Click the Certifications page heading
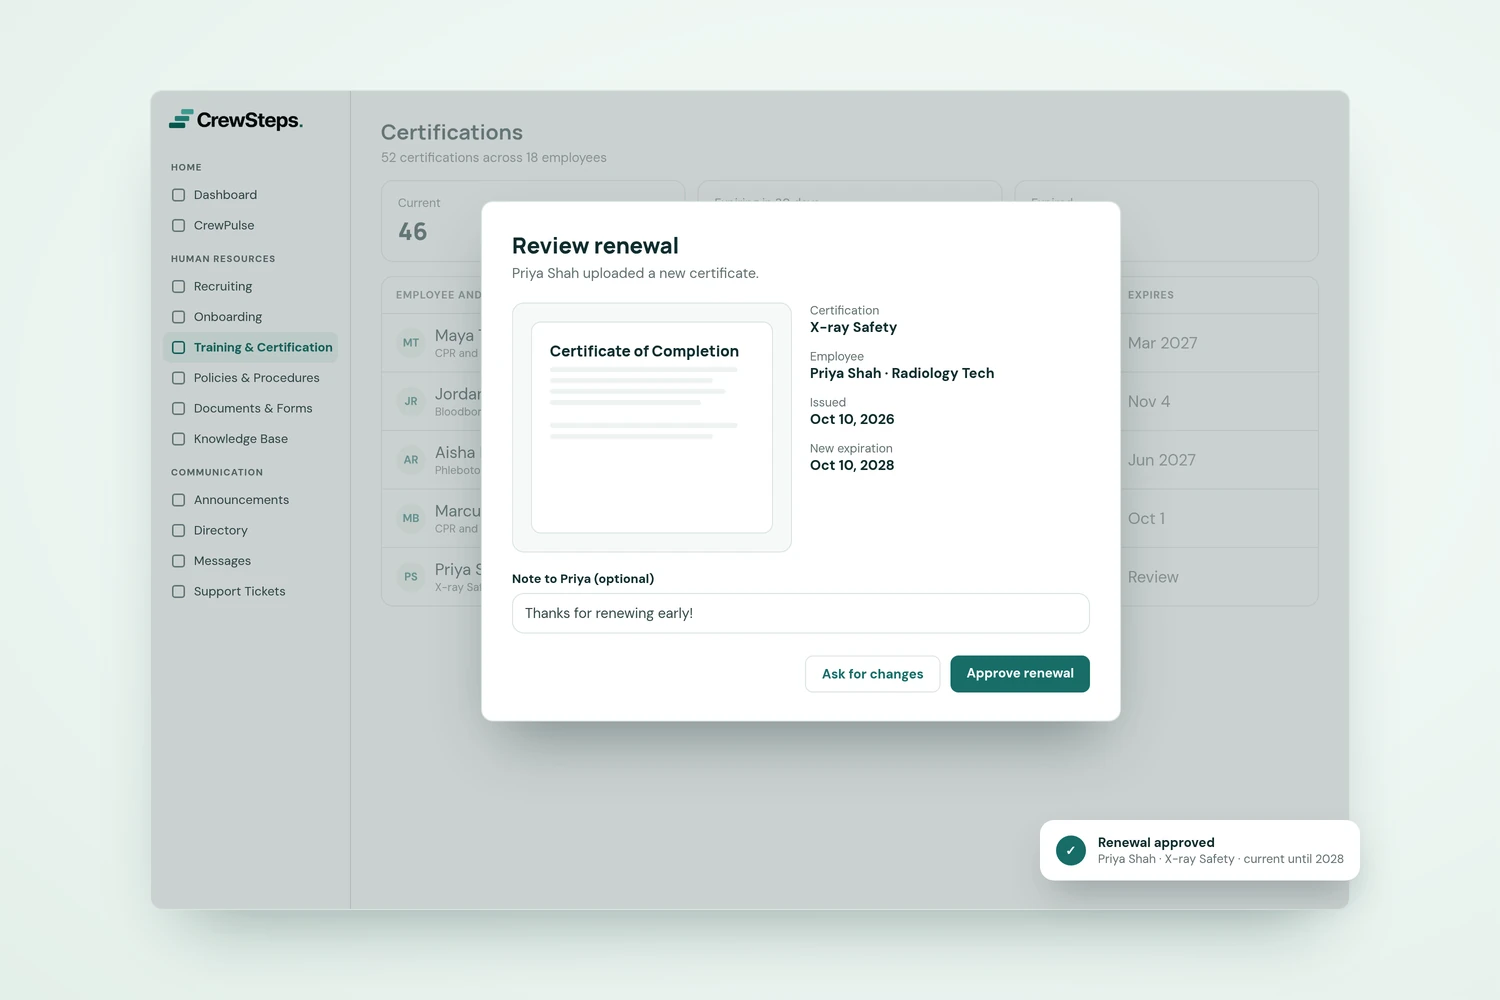 click(x=452, y=132)
